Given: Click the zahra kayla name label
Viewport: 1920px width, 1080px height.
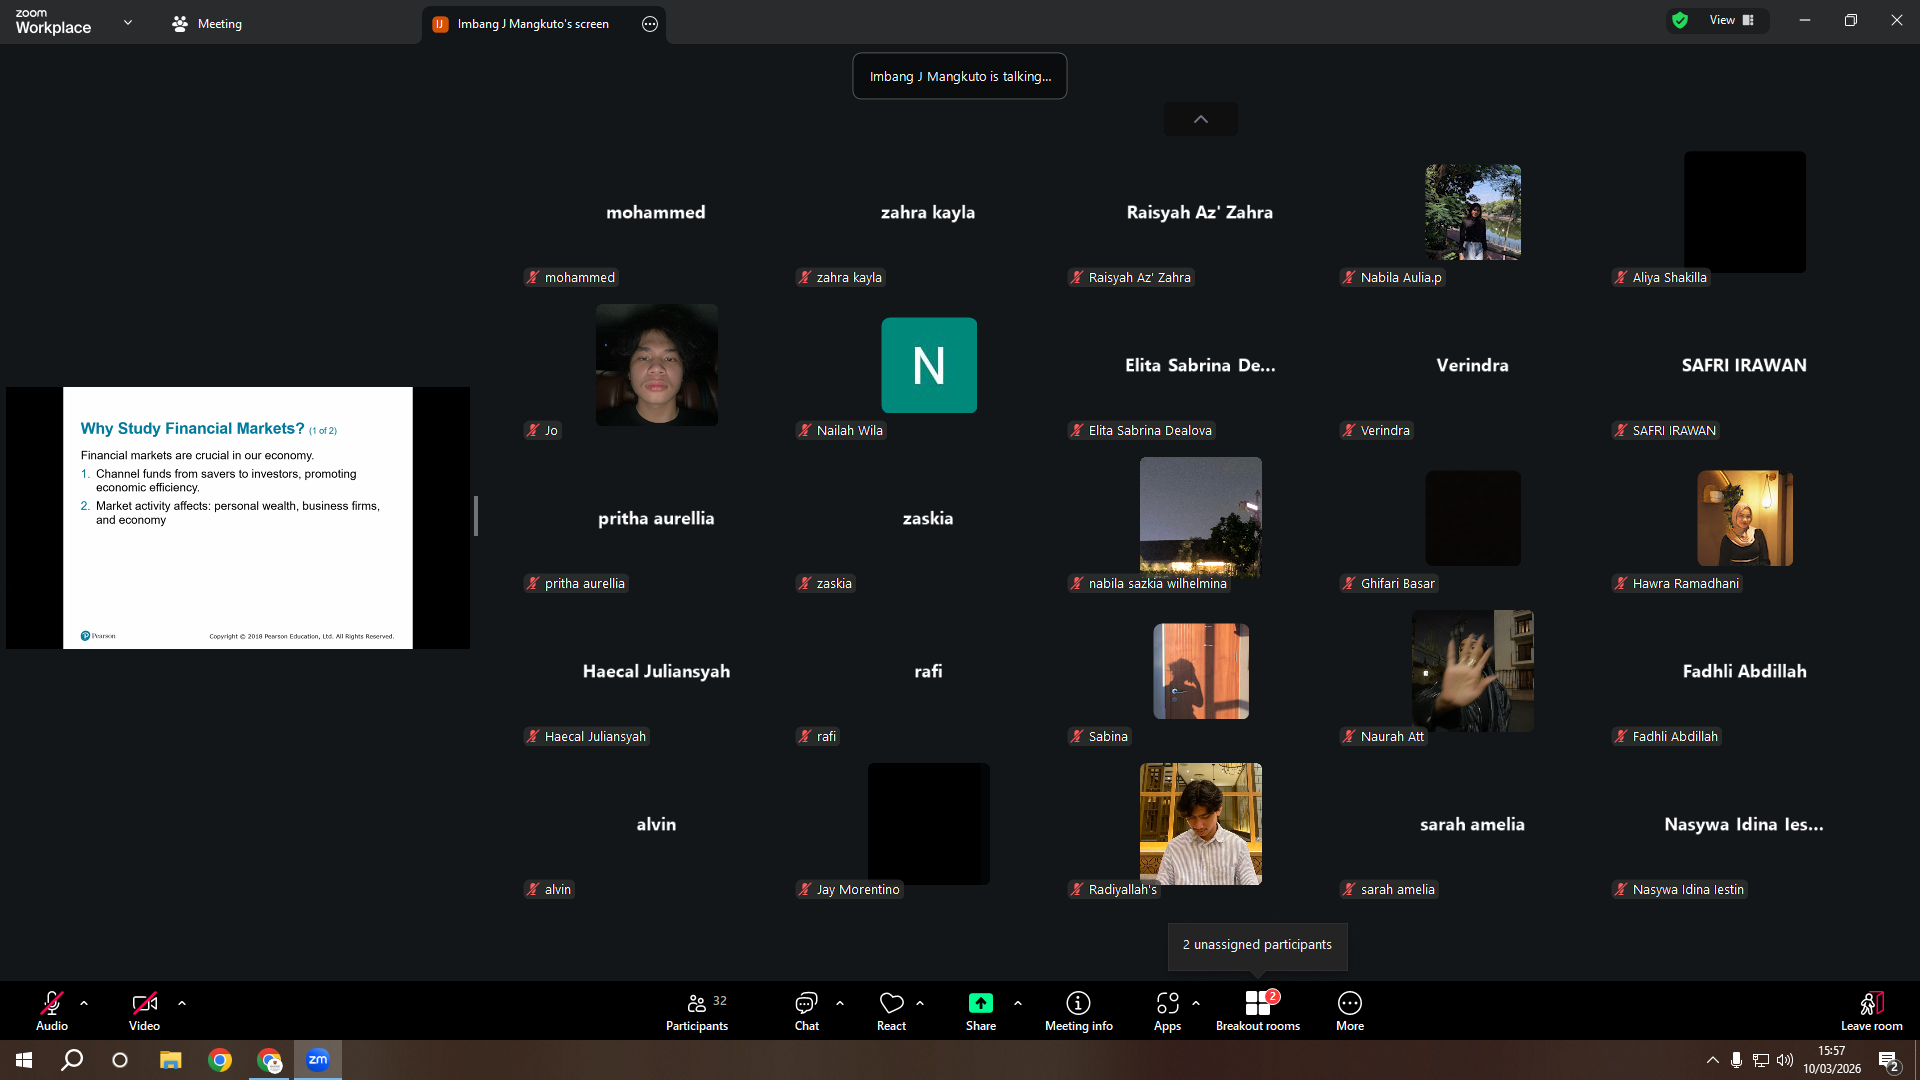Looking at the screenshot, I should tap(841, 277).
